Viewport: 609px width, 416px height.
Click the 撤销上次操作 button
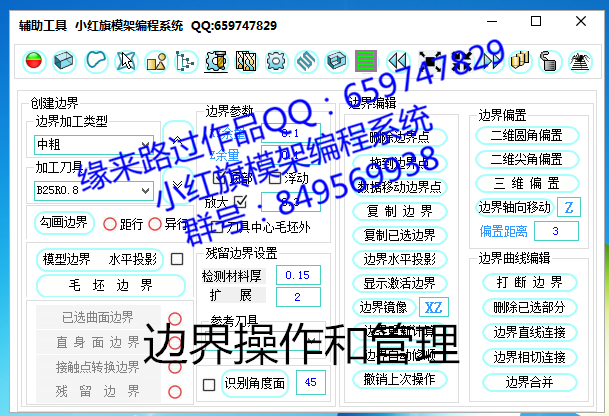(x=400, y=379)
